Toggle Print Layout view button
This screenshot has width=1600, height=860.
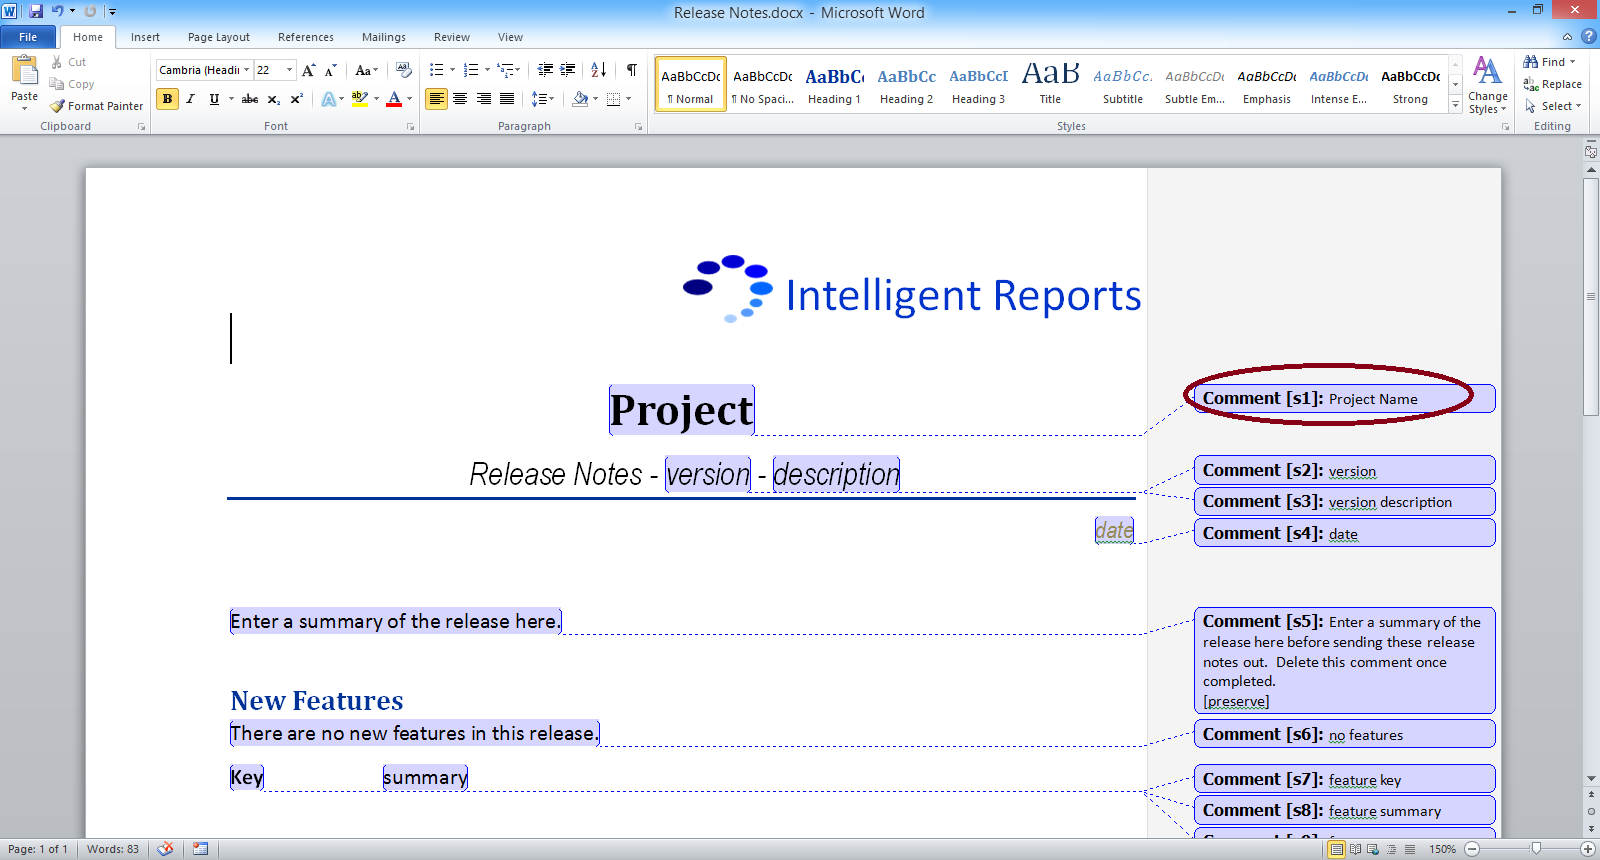(1336, 849)
